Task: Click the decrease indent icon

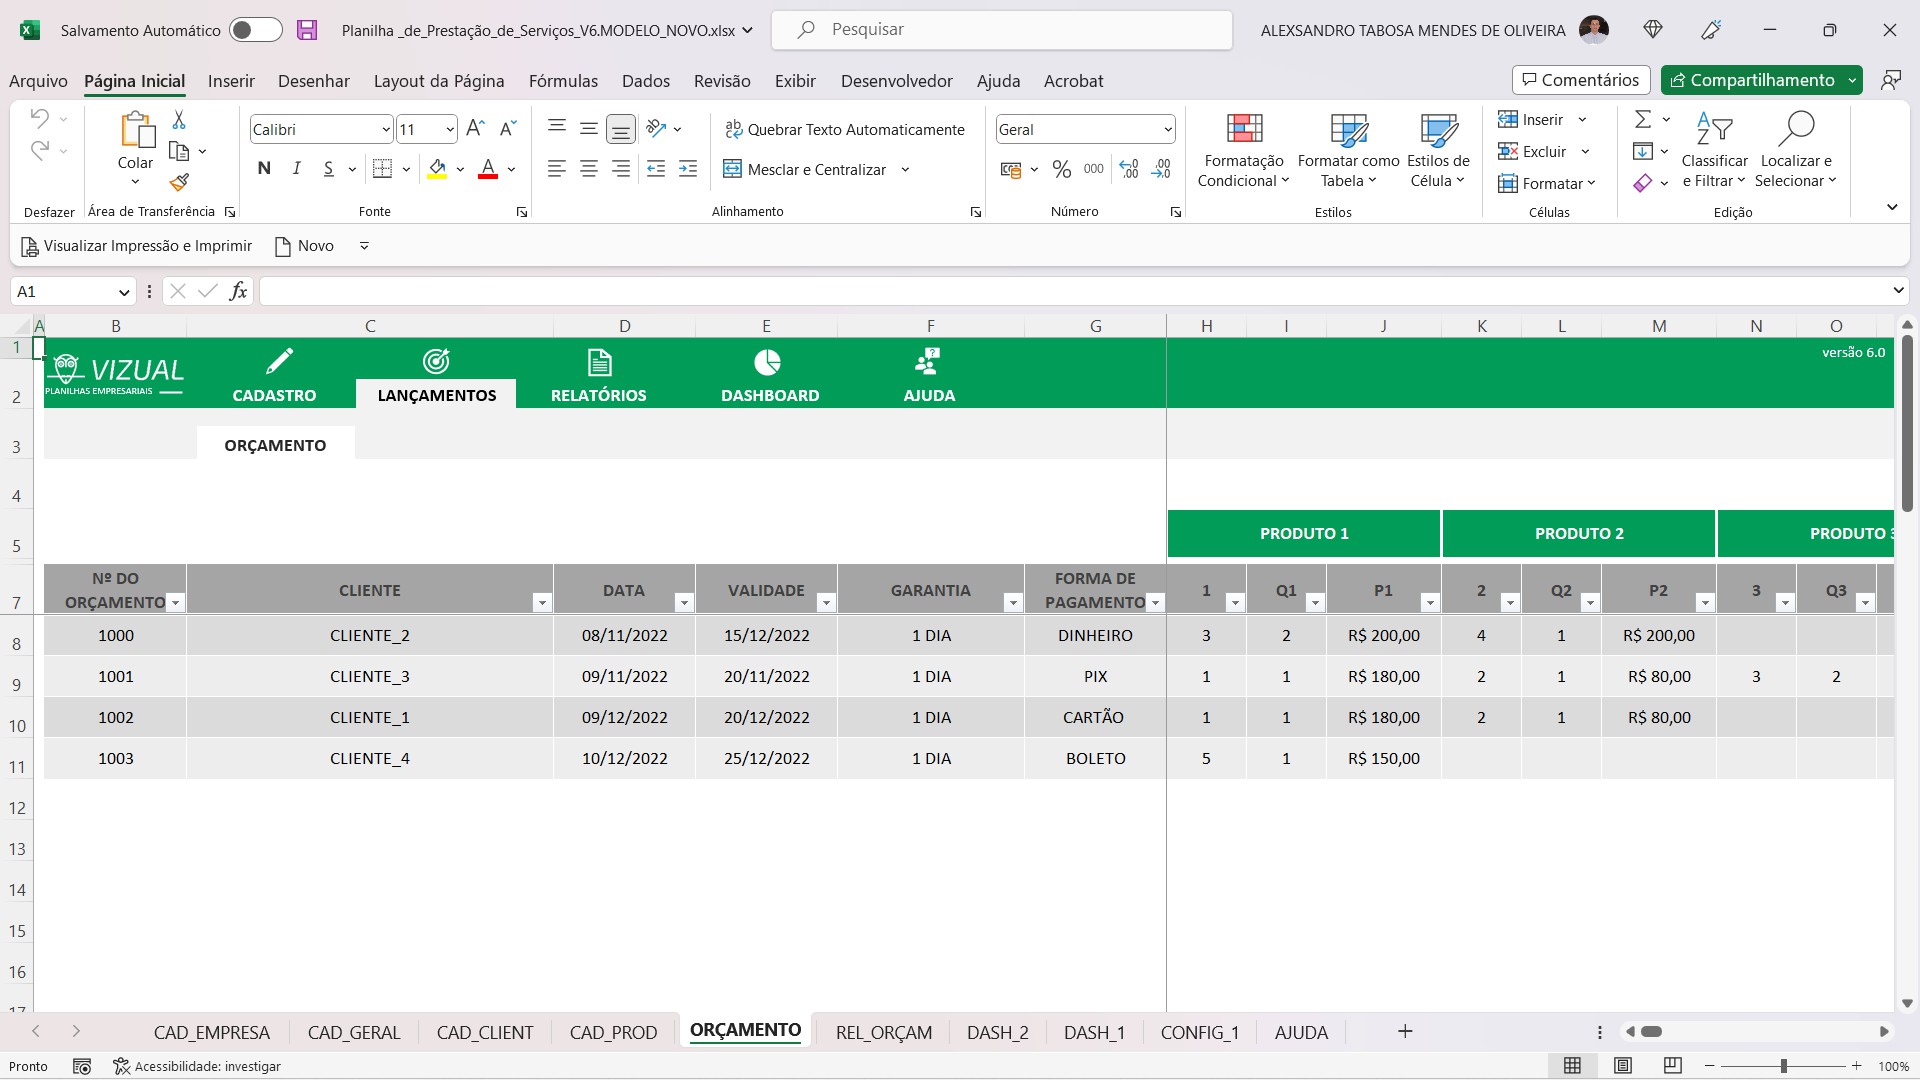Action: click(656, 169)
